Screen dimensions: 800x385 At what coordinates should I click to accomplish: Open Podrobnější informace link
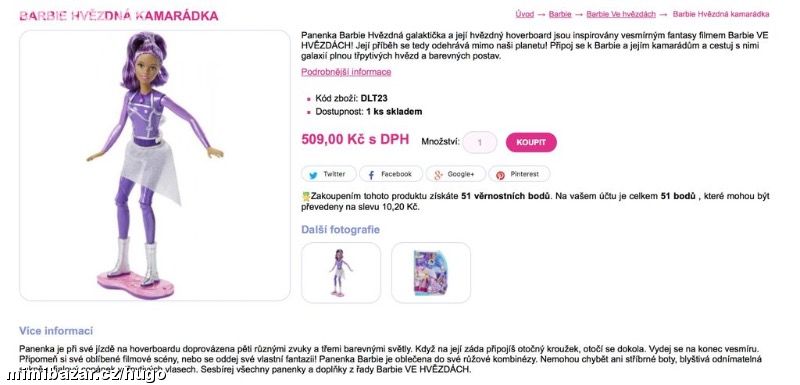(346, 72)
